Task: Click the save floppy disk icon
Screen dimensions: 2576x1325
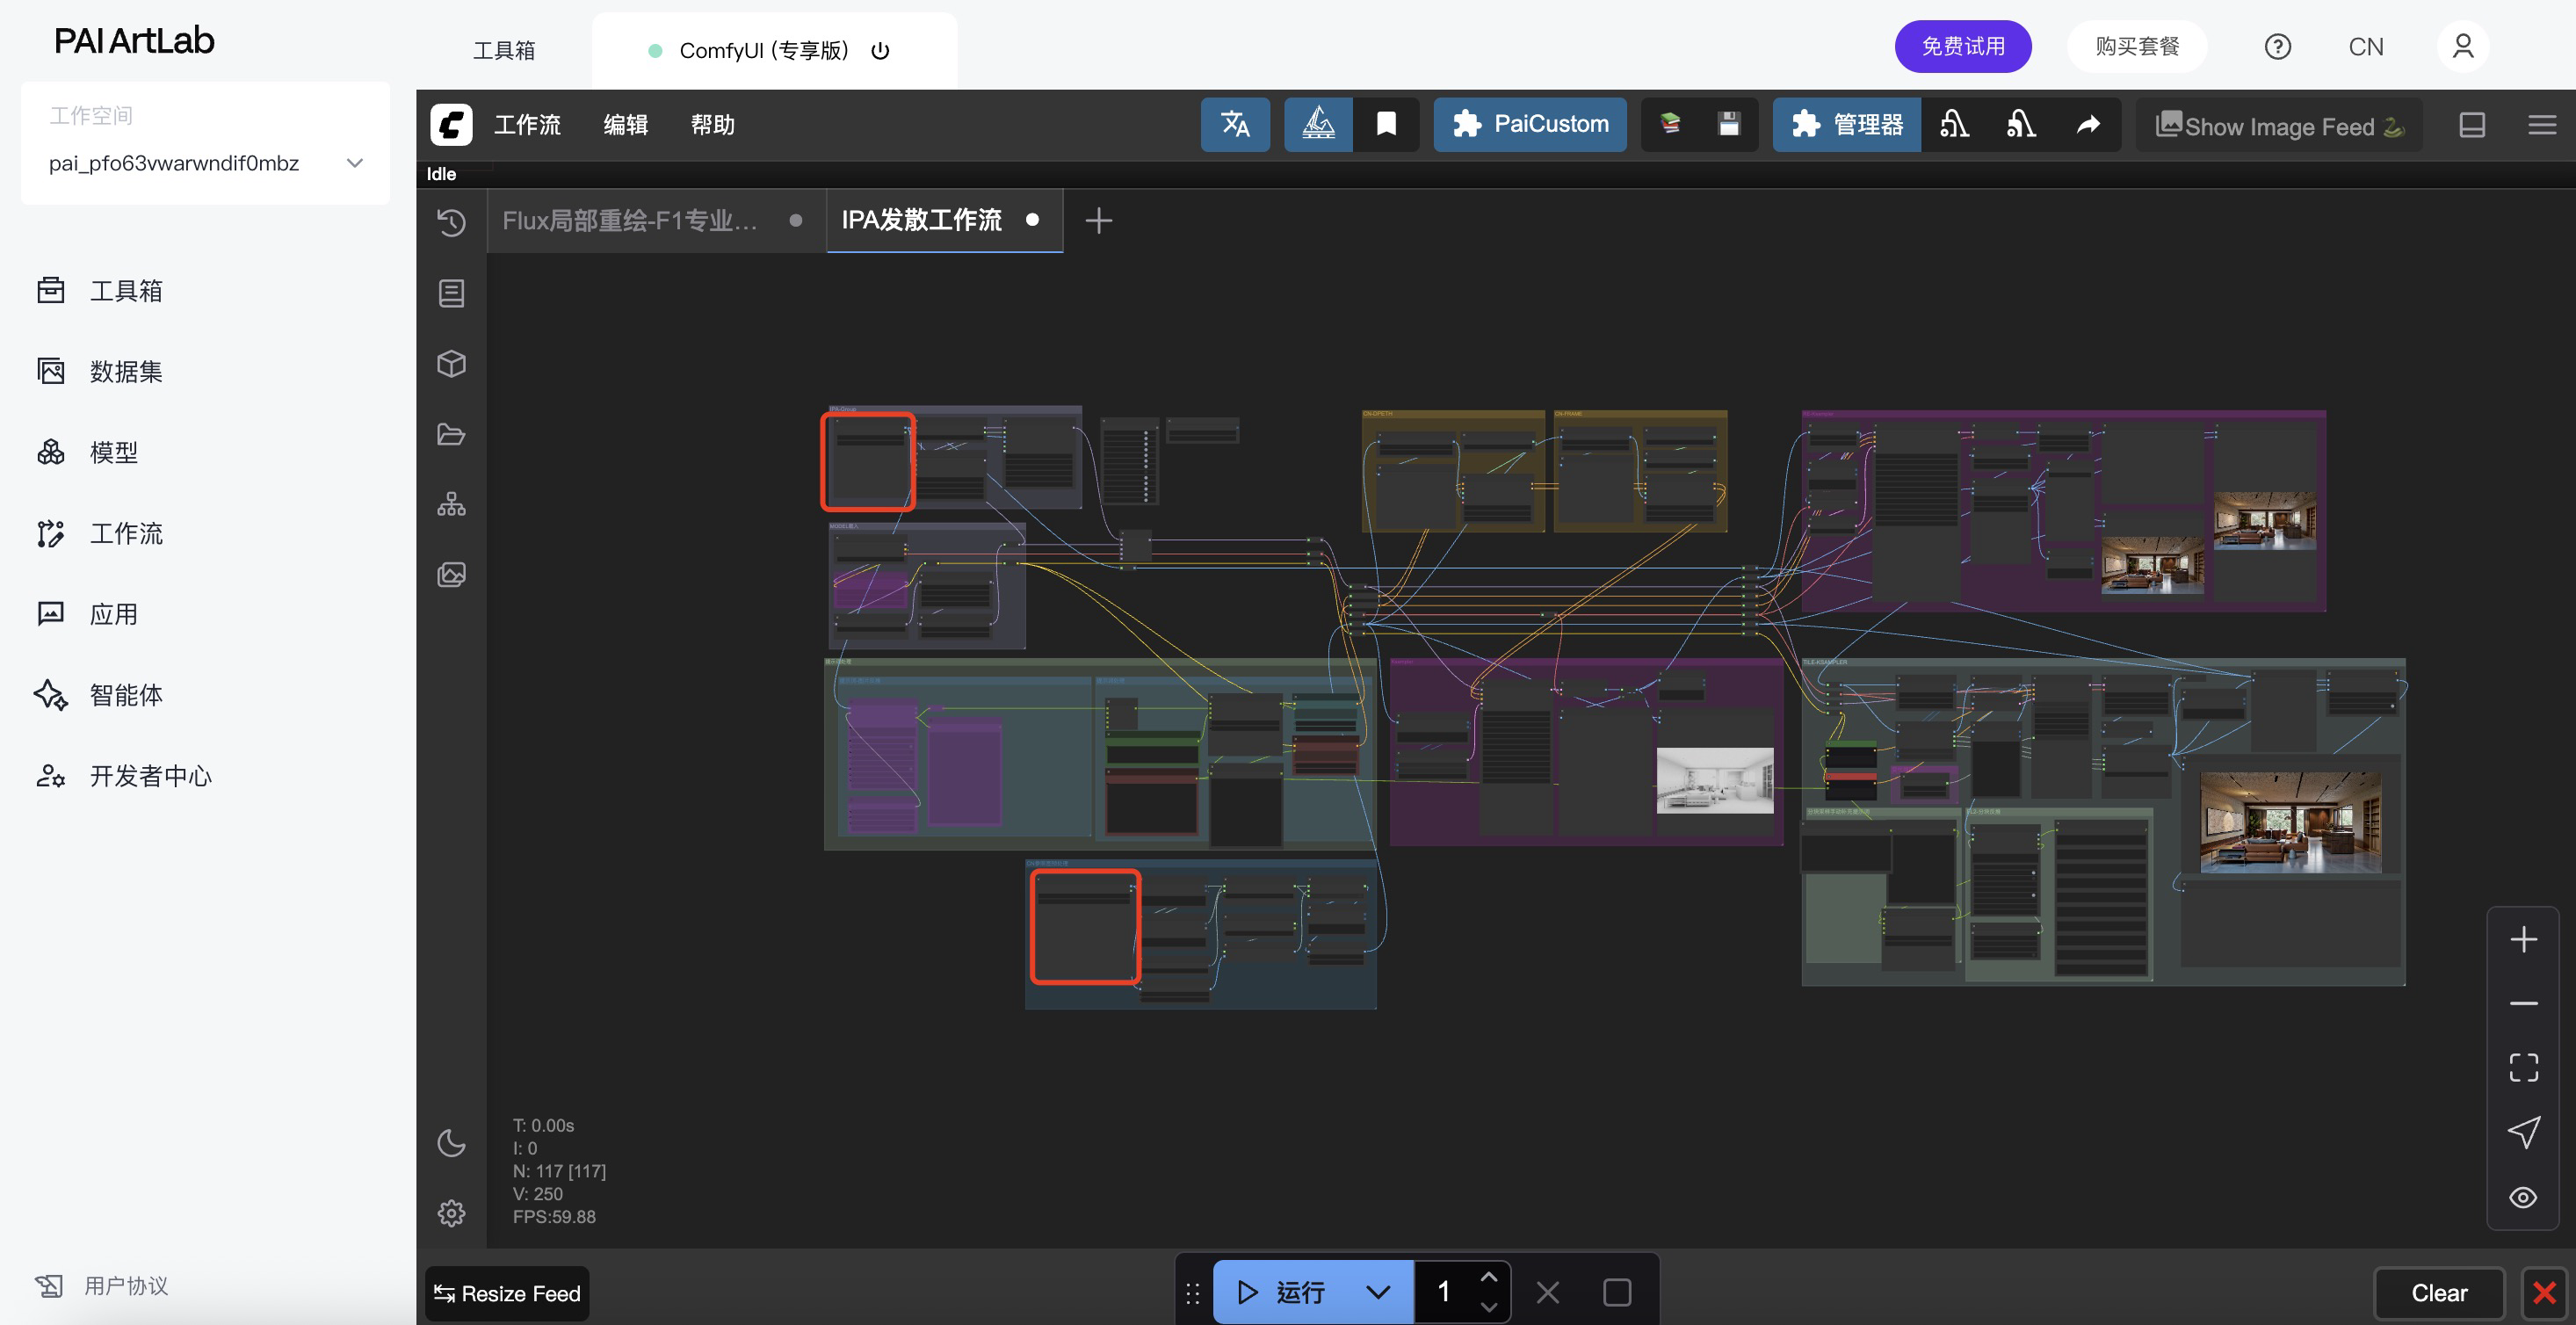Action: pos(1728,124)
